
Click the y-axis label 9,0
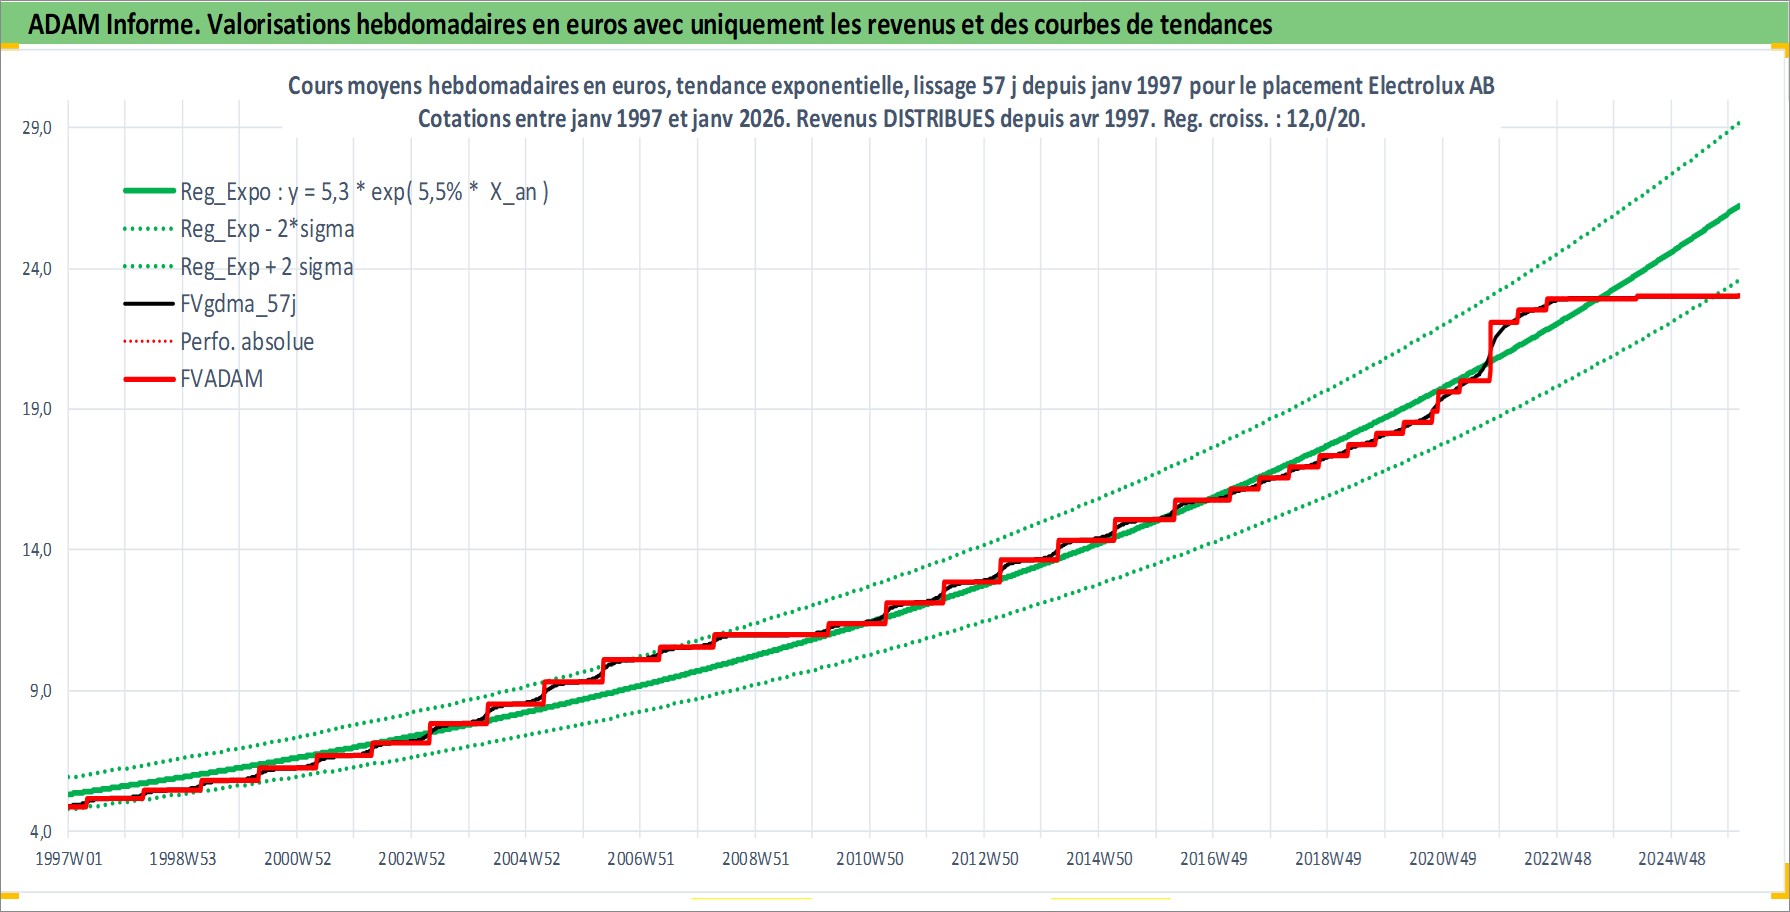[x=40, y=691]
